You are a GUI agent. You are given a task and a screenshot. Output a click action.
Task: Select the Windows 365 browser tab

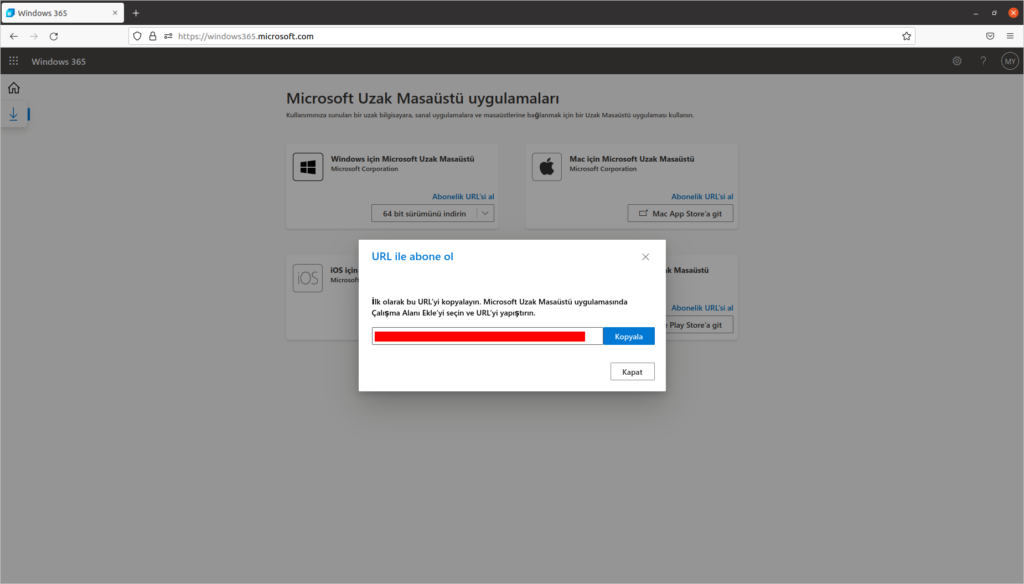(x=63, y=13)
